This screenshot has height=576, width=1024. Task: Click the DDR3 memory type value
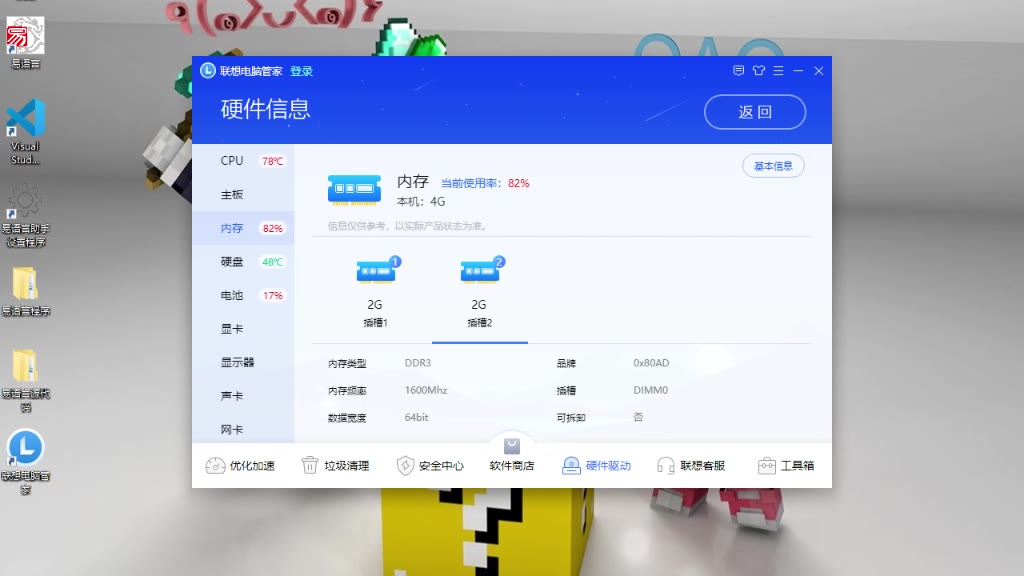pos(418,363)
